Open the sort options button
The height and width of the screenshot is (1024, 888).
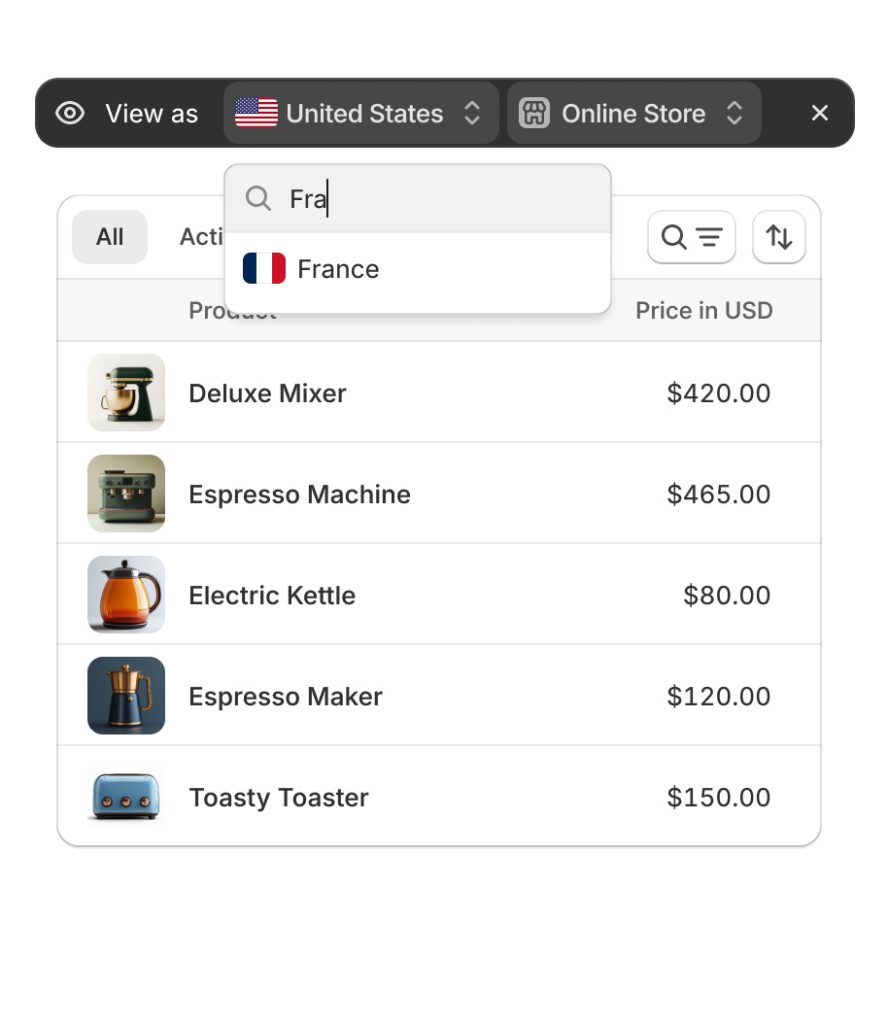(x=779, y=237)
